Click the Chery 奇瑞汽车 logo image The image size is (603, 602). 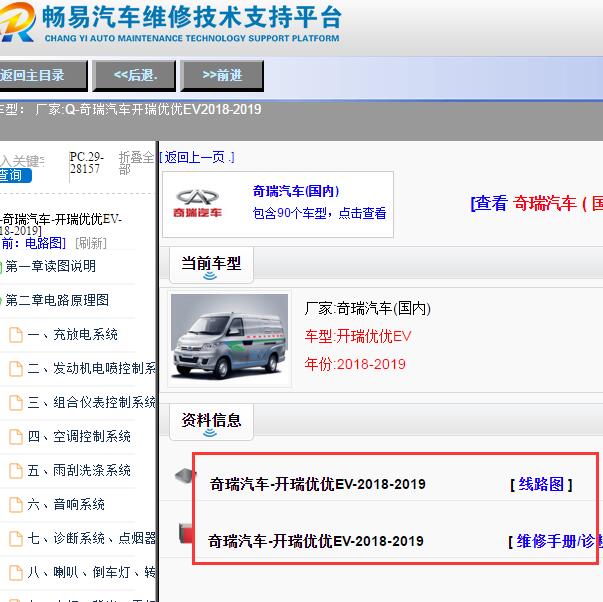click(x=197, y=204)
